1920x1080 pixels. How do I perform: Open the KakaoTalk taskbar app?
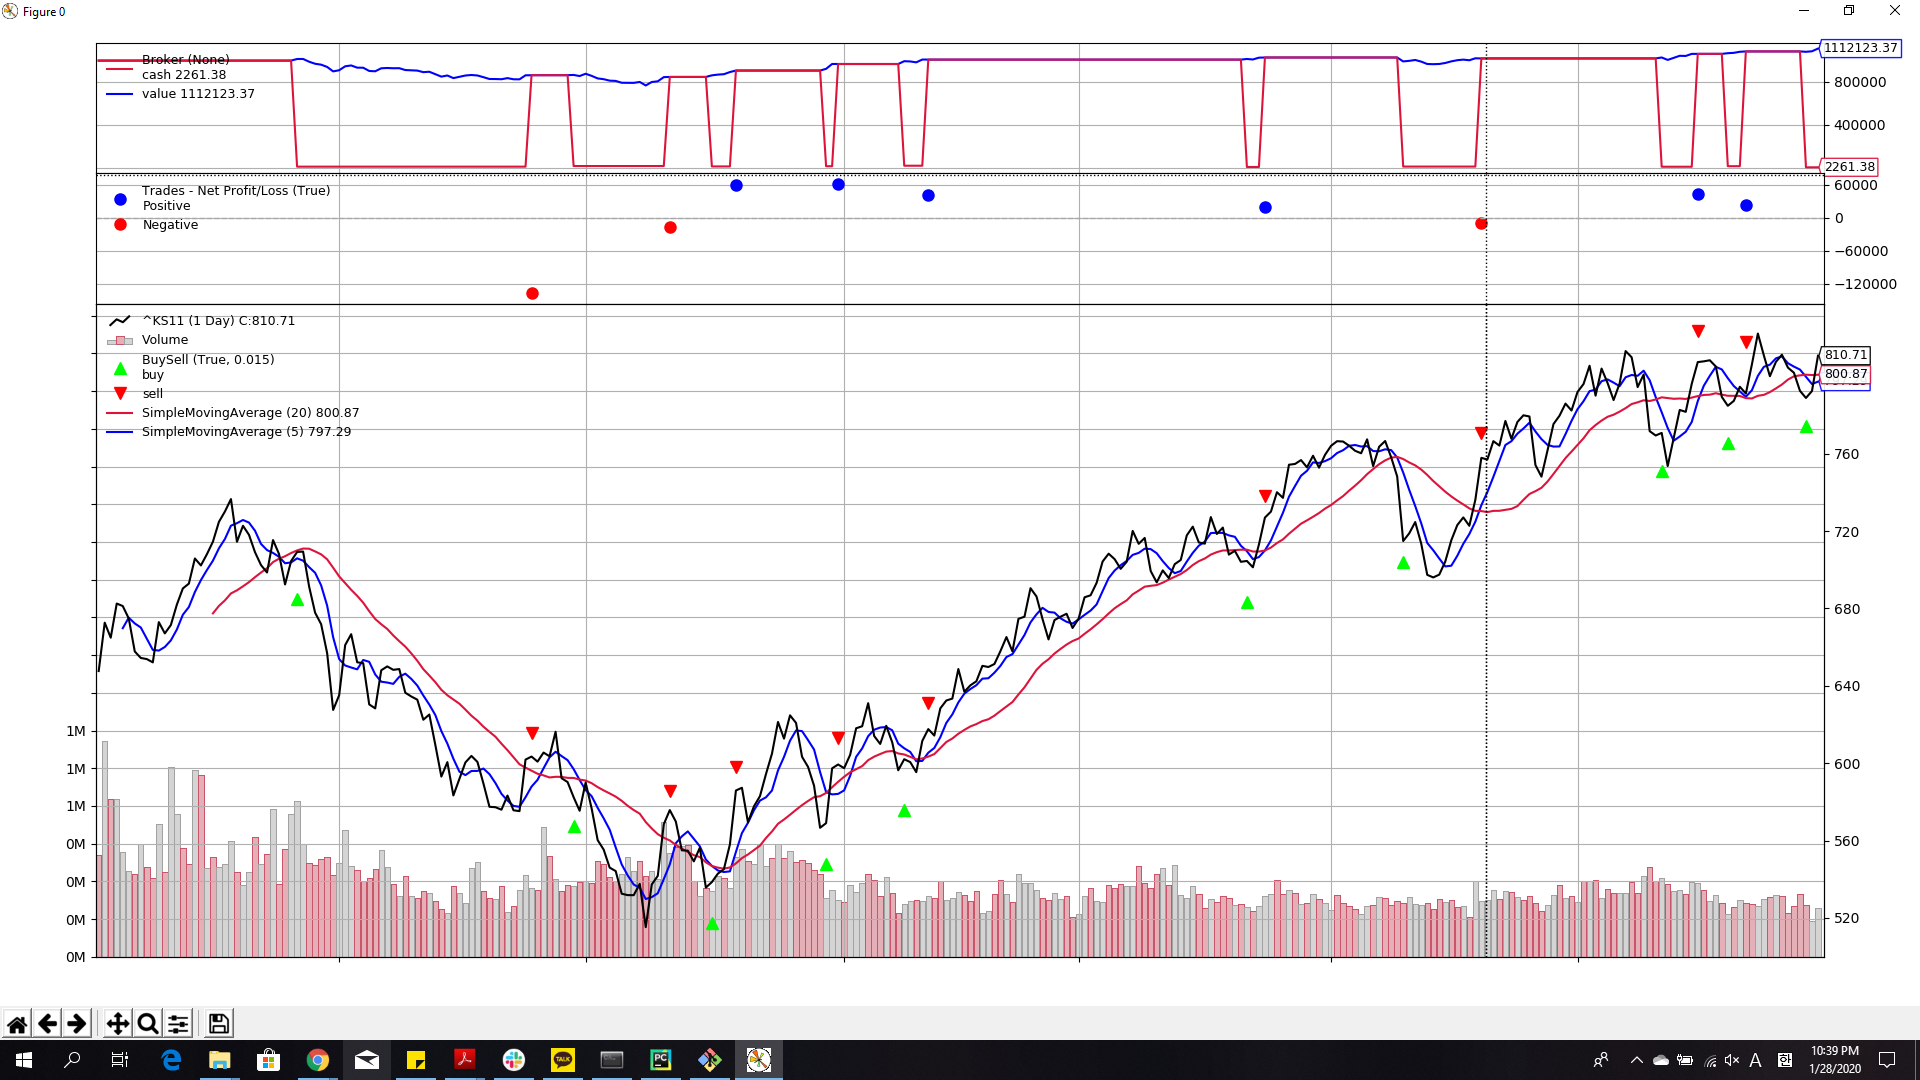pos(563,1060)
